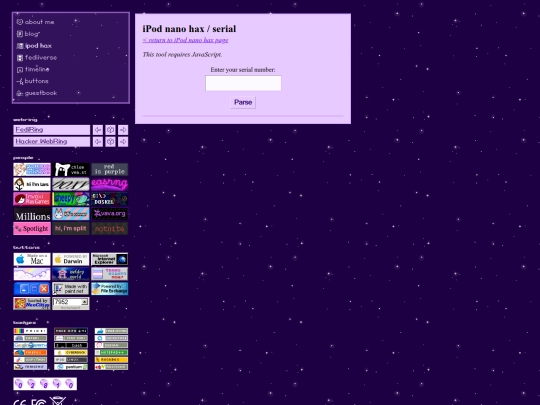
Task: Go to next FediRing site arrow
Action: (x=123, y=130)
